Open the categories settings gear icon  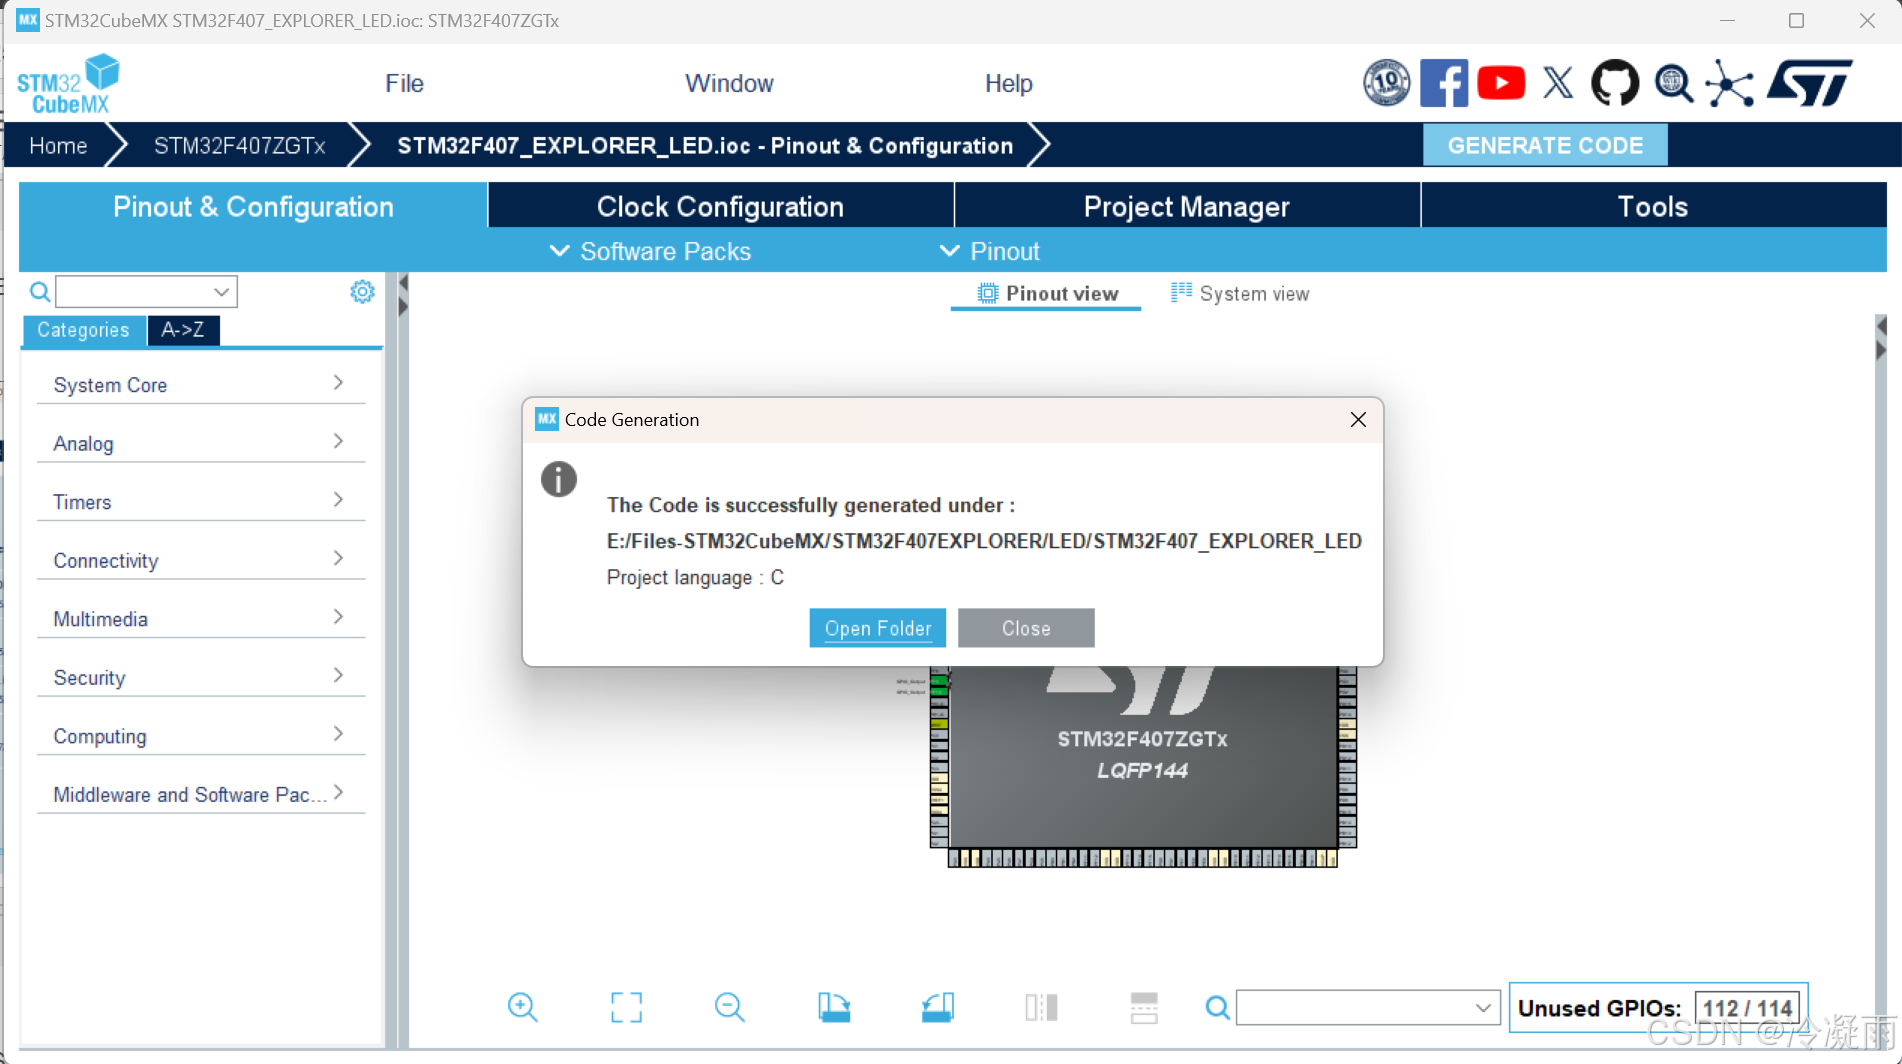click(362, 291)
